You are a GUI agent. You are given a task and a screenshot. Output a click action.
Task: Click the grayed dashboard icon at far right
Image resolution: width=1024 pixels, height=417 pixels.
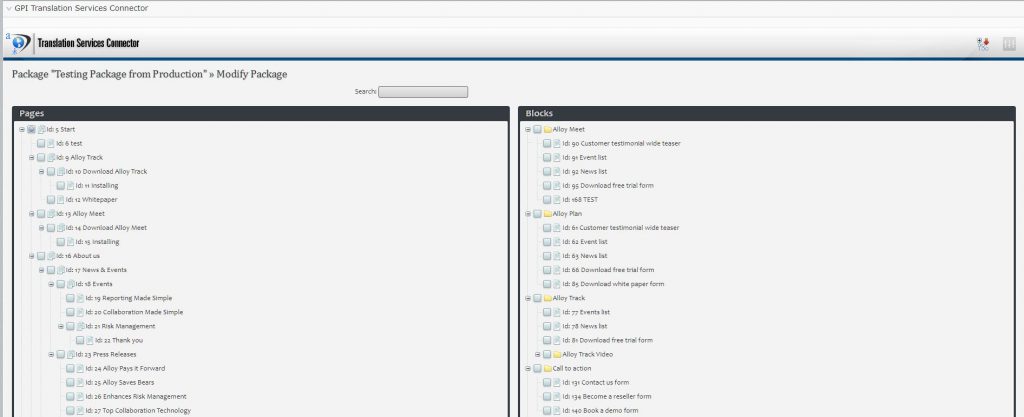pyautogui.click(x=1008, y=44)
